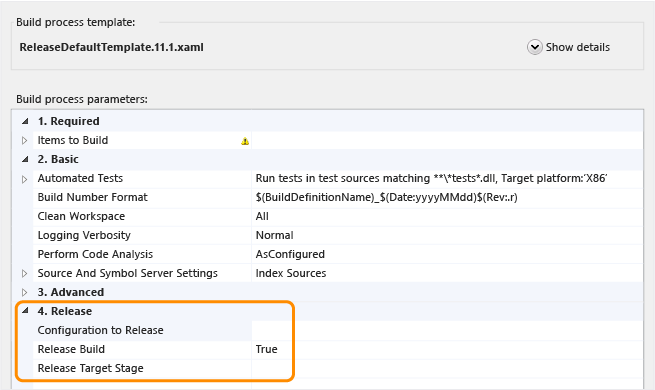Click the 3. Advanced header text
655x390 pixels.
pos(71,292)
